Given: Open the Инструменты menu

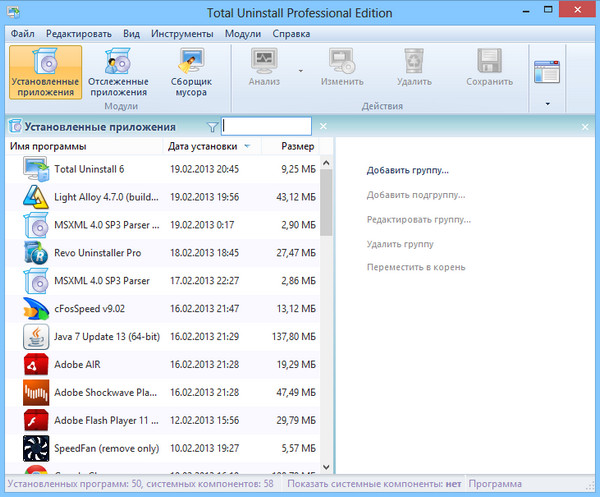Looking at the screenshot, I should click(182, 34).
